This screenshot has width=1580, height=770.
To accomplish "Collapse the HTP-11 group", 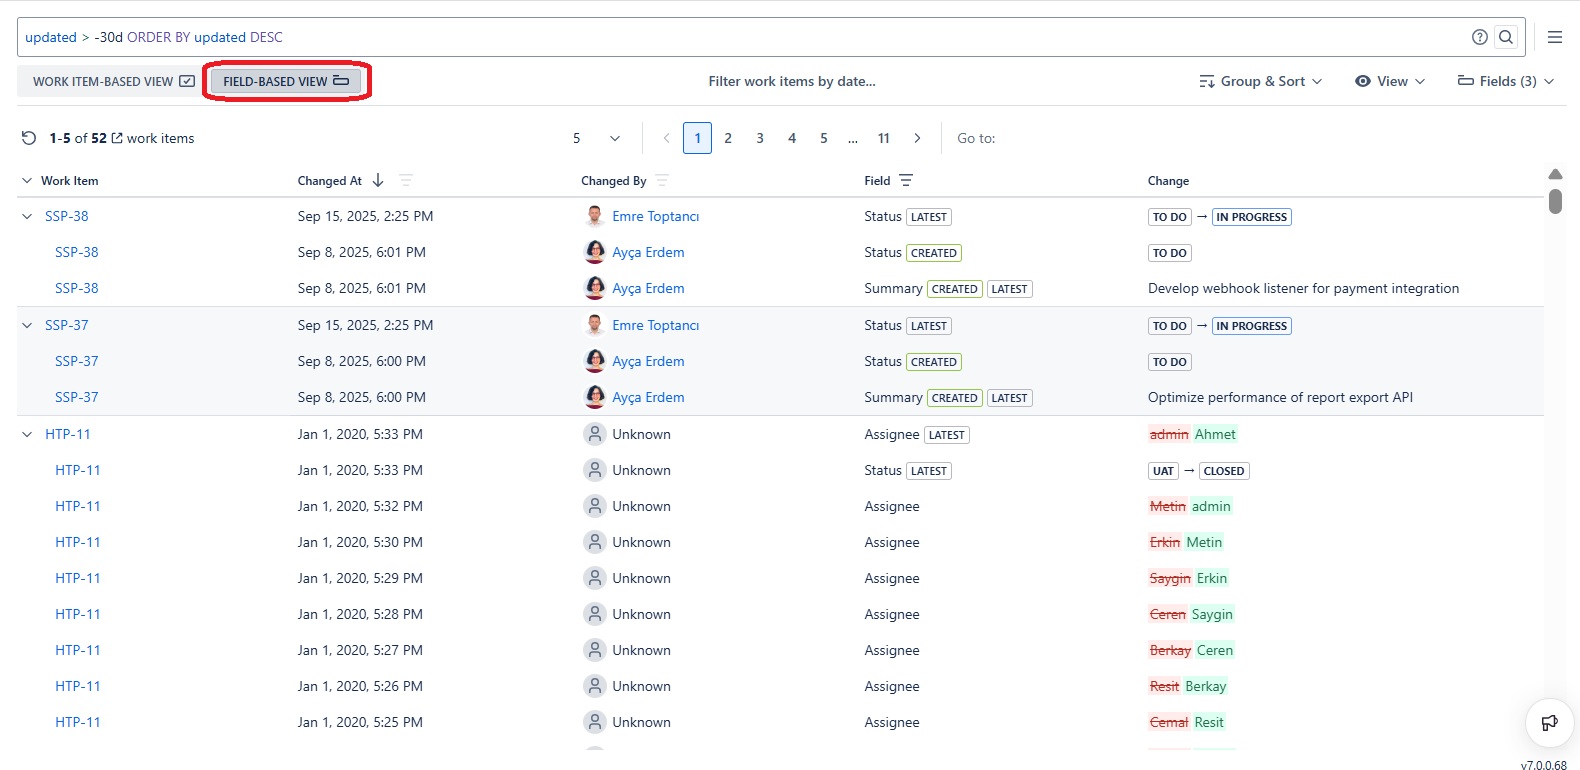I will (x=27, y=434).
